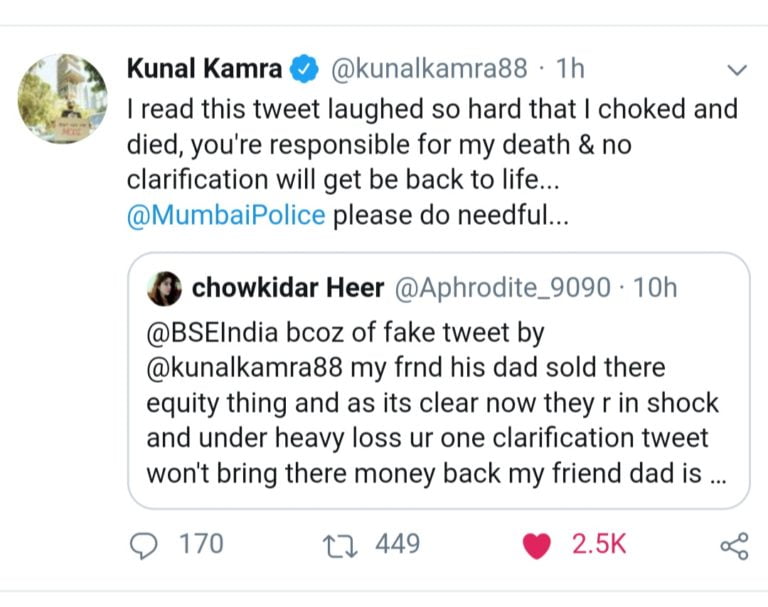The image size is (768, 607).
Task: Click the 170 replies count
Action: coord(200,545)
